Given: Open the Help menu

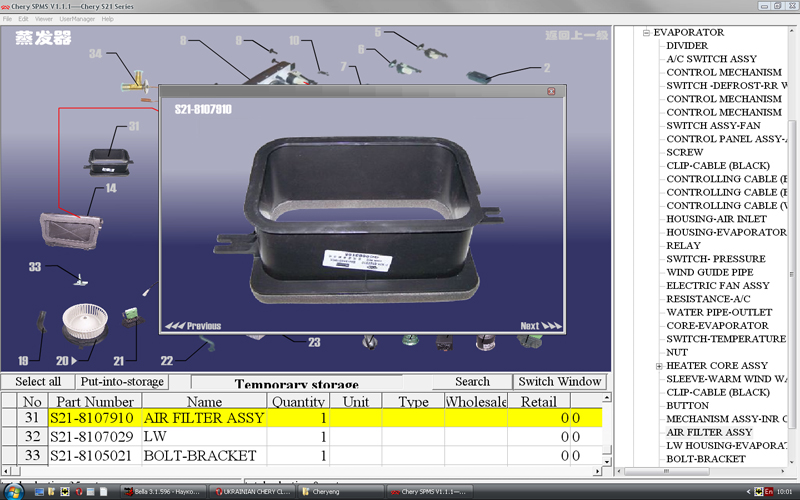Looking at the screenshot, I should pyautogui.click(x=107, y=19).
